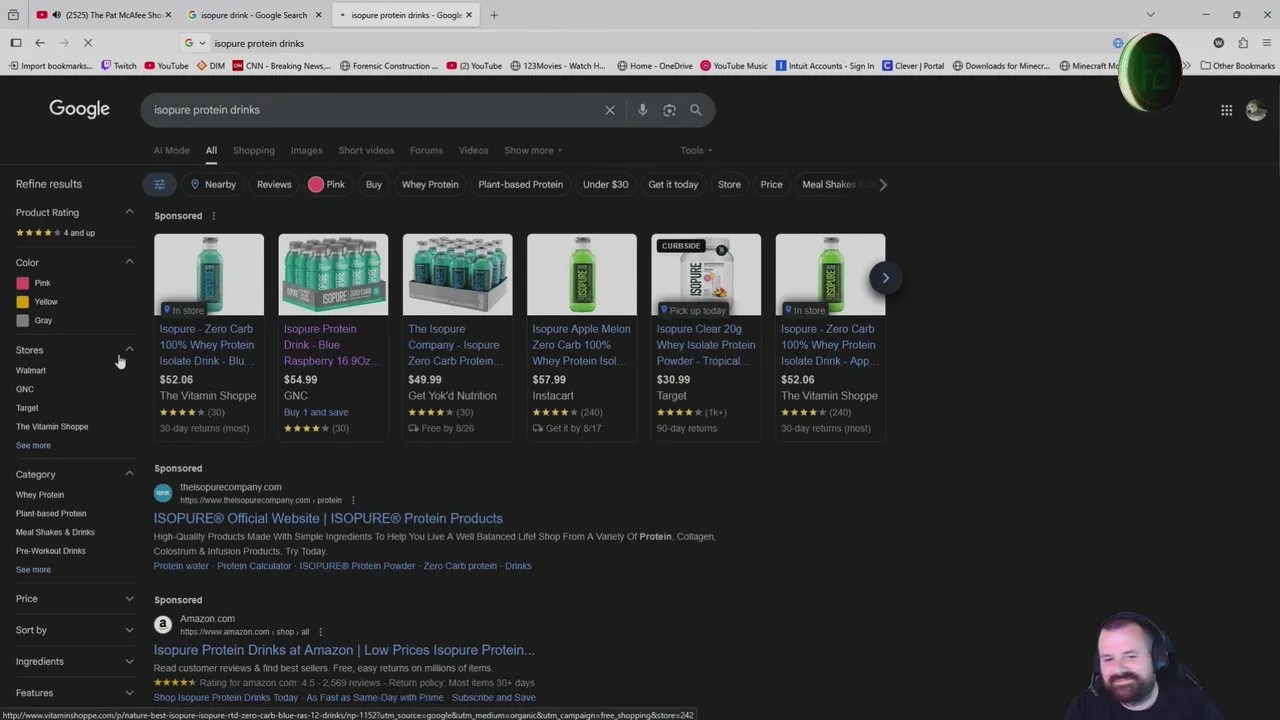Open Isopure Apple Melon Instacart product image
Viewport: 1280px width, 720px height.
point(582,275)
